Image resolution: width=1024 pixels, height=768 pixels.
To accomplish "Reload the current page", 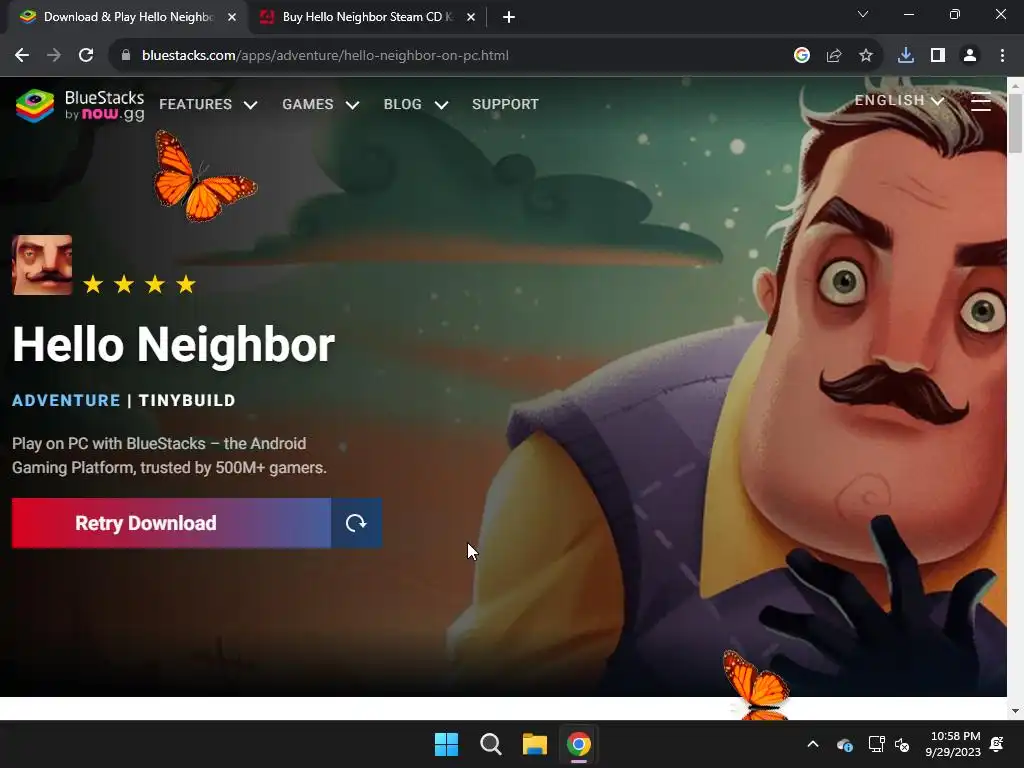I will tap(86, 56).
